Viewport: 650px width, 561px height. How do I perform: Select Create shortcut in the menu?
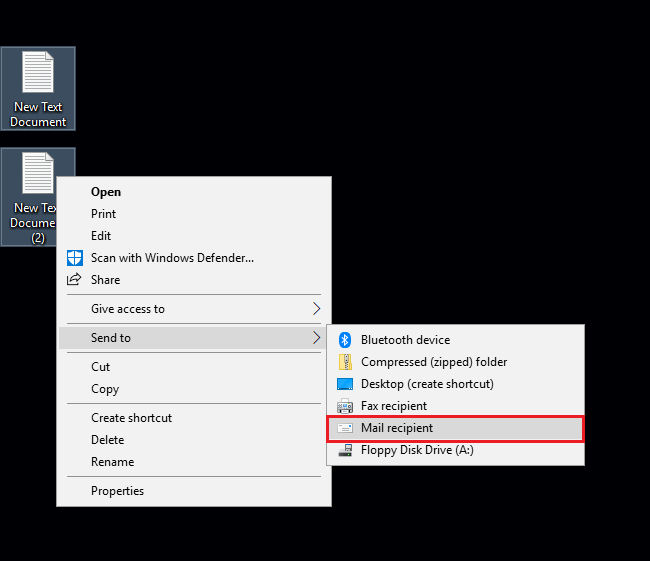tap(194, 418)
